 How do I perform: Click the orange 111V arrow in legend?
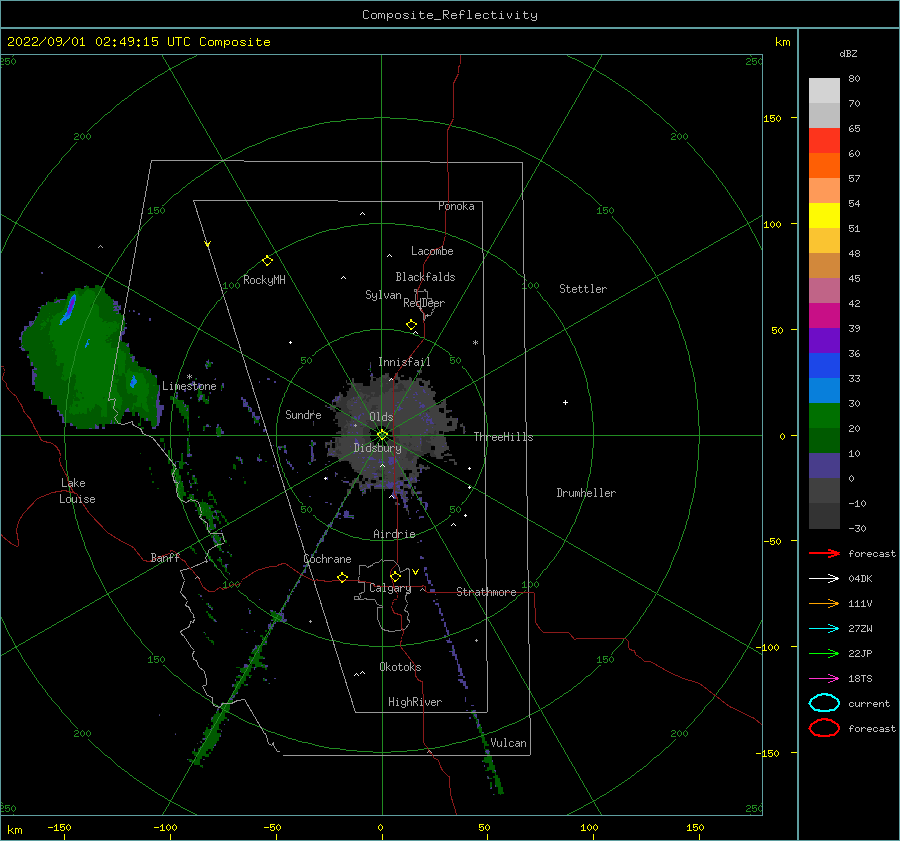[x=824, y=603]
